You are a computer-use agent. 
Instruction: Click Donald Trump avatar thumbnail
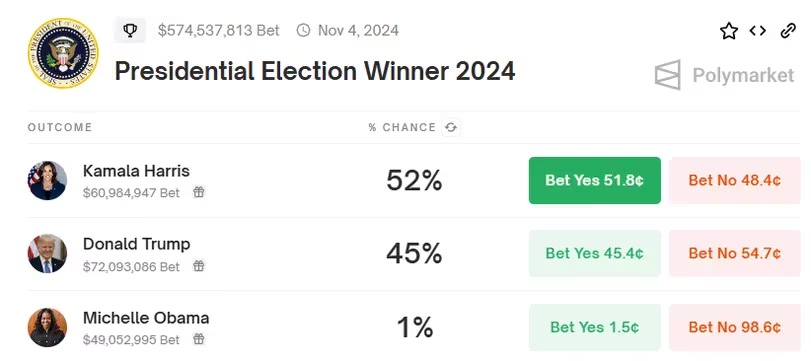tap(47, 253)
